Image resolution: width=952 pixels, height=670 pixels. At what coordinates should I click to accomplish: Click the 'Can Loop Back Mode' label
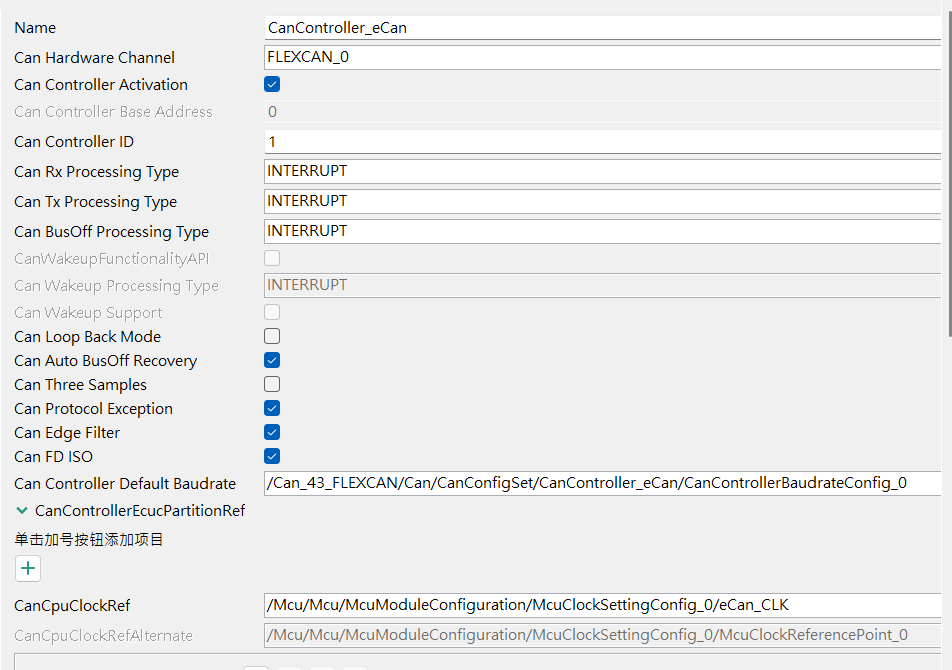87,337
